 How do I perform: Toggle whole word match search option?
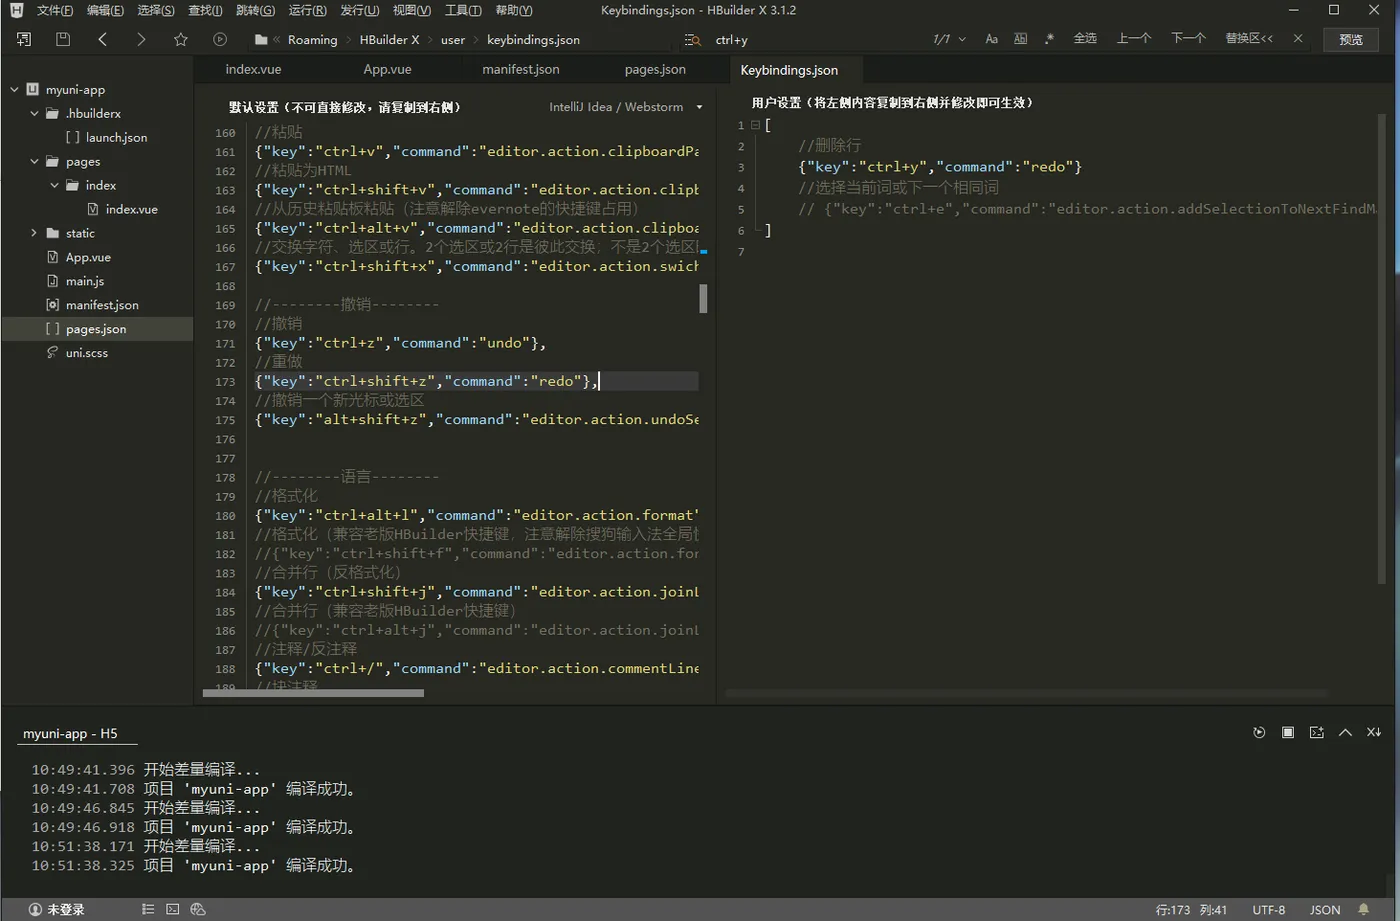click(1020, 39)
